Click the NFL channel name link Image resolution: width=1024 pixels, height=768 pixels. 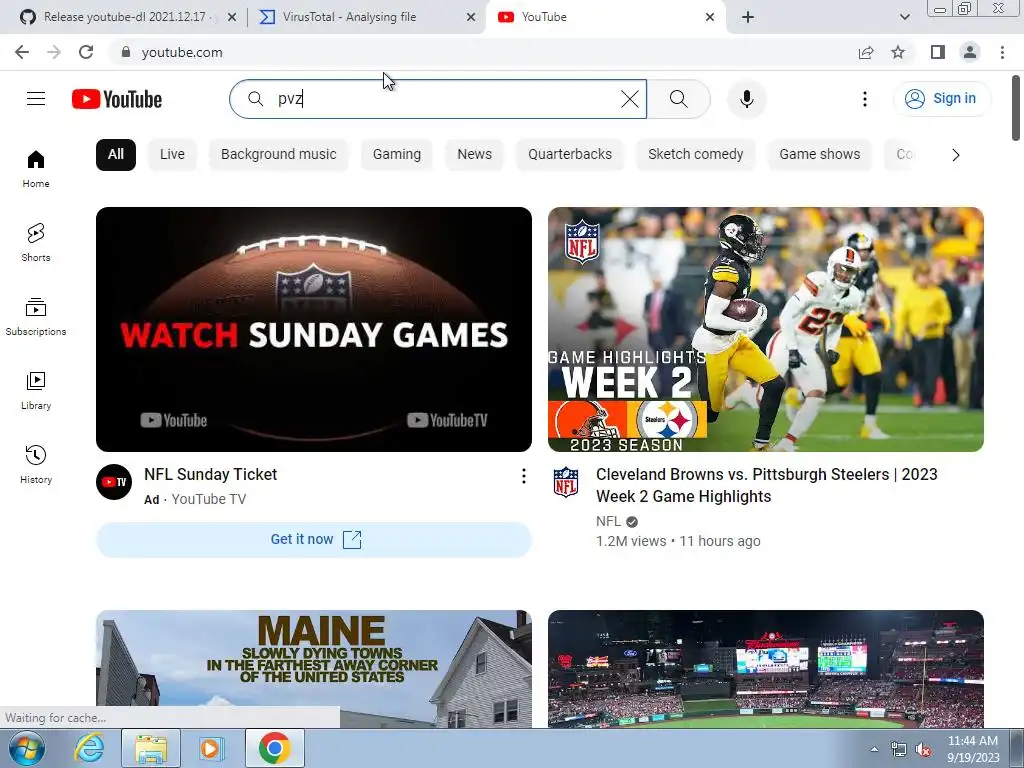(x=608, y=521)
